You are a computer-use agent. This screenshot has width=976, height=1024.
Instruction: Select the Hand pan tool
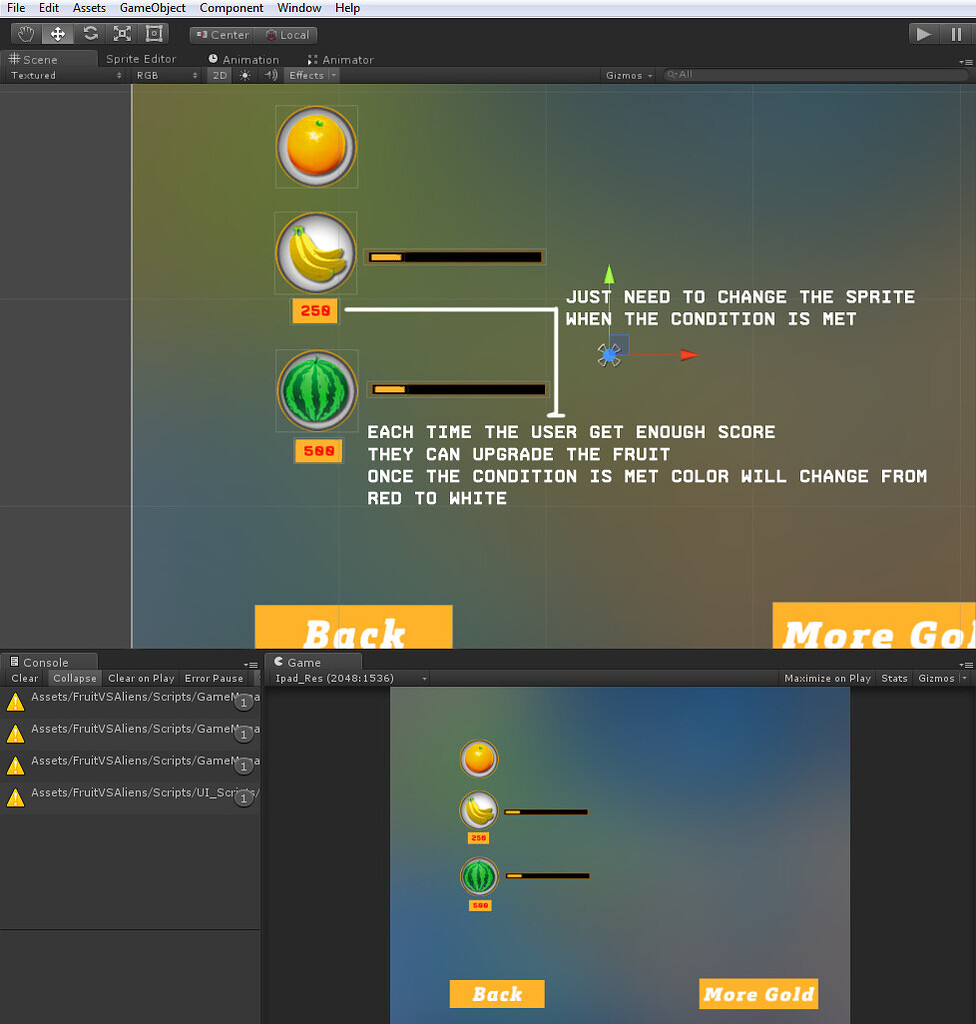pyautogui.click(x=25, y=33)
